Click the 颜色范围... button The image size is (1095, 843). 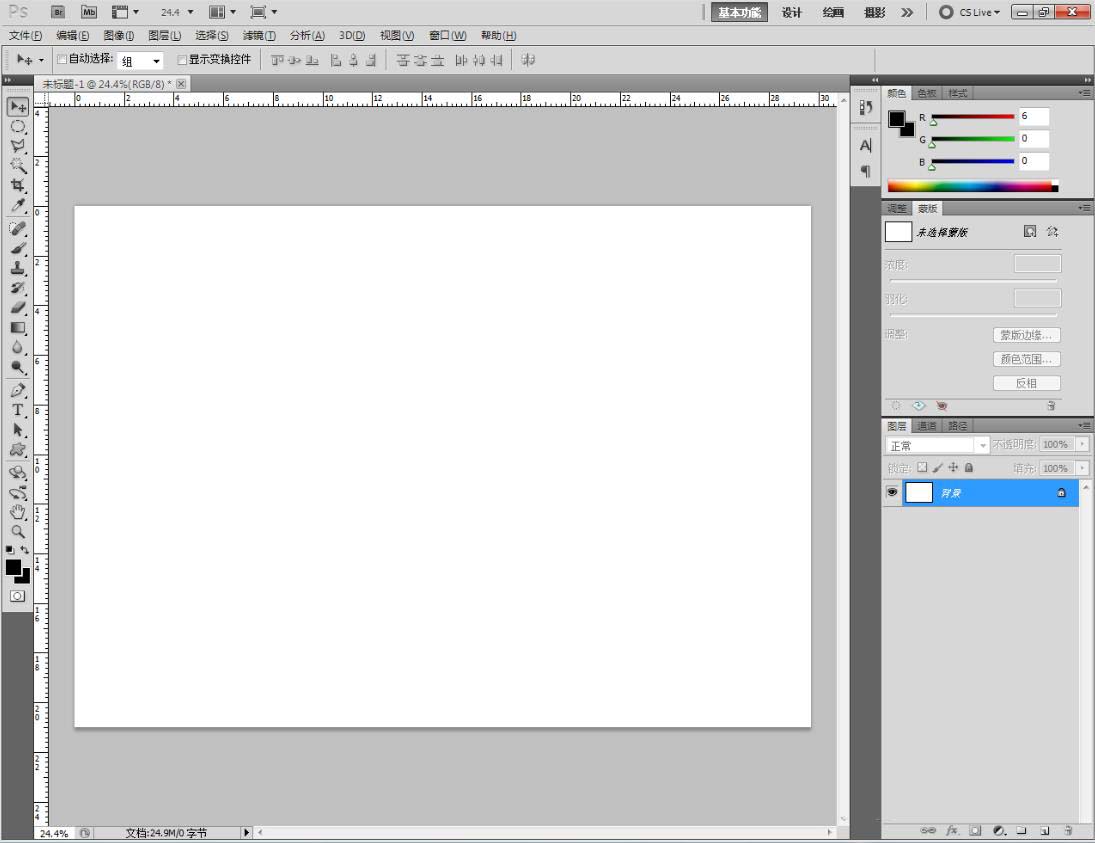tap(1027, 359)
